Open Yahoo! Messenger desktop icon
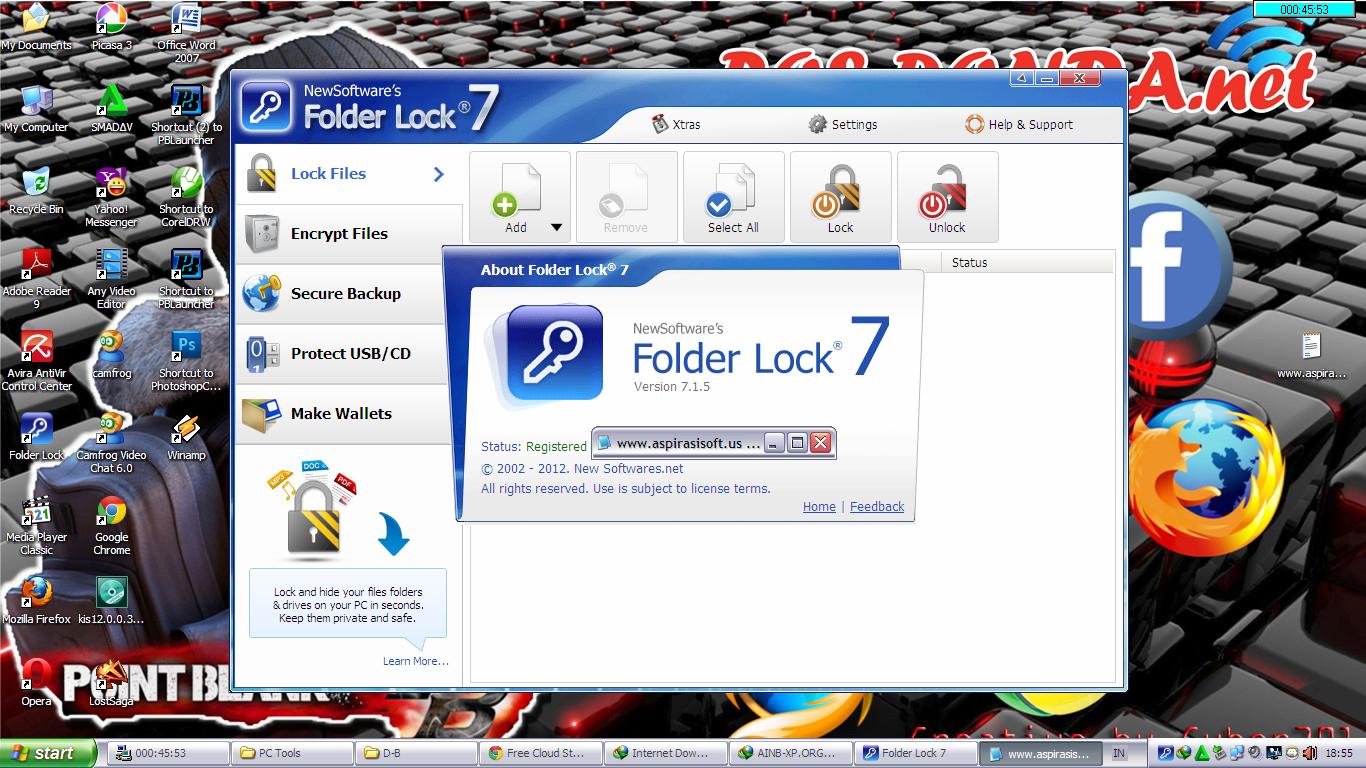The height and width of the screenshot is (768, 1366). pos(111,197)
